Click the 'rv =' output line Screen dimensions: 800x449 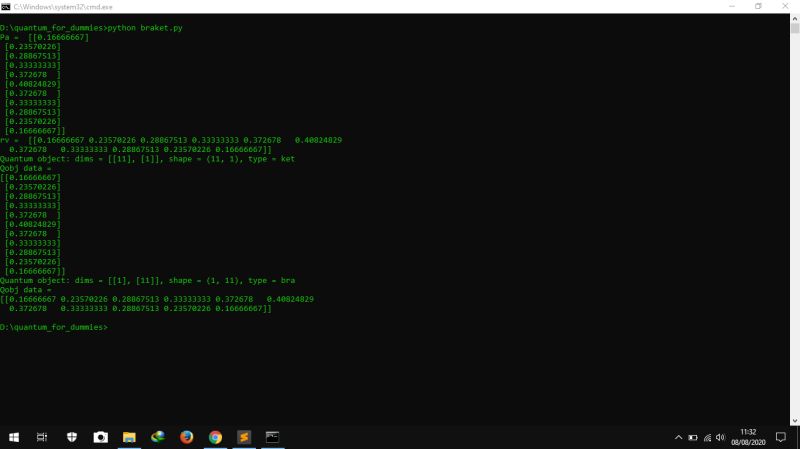click(x=171, y=140)
